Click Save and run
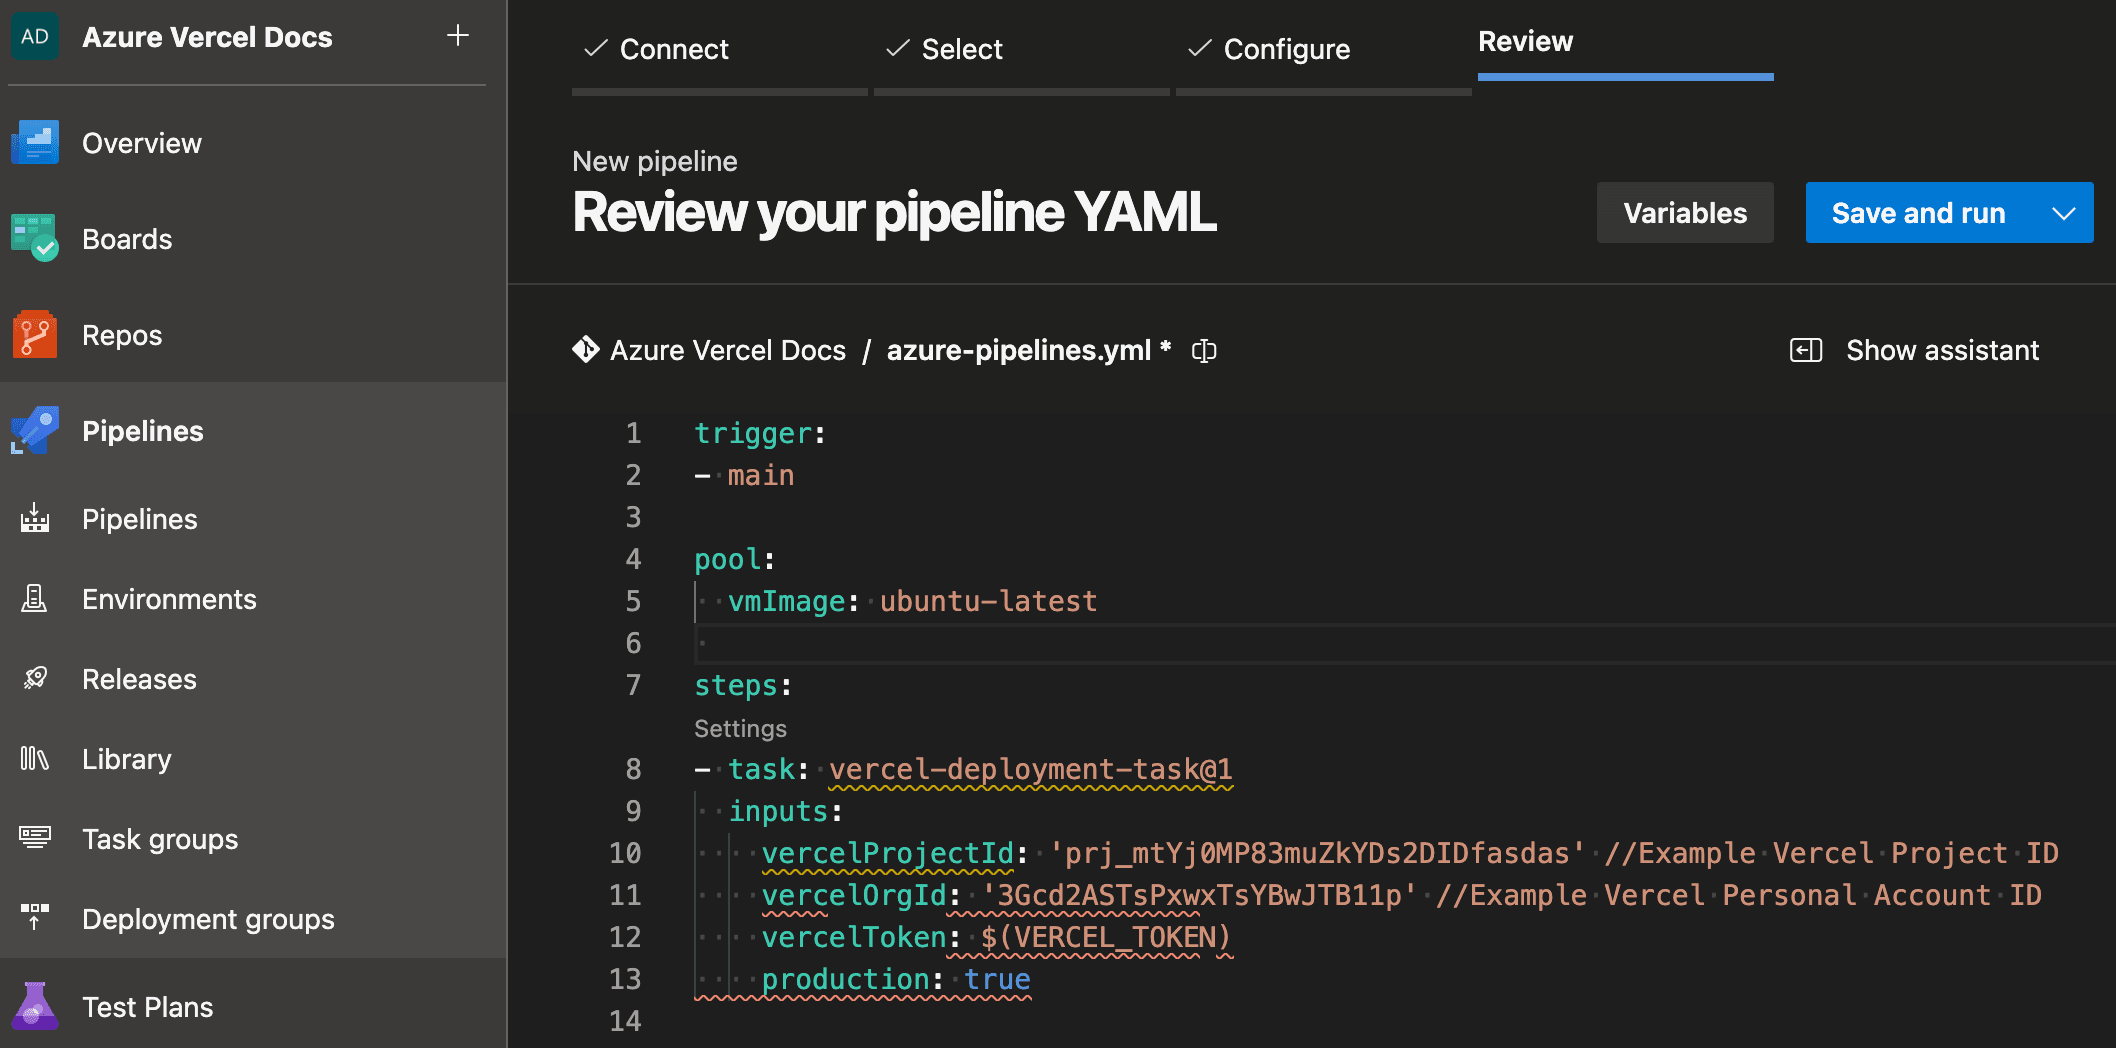The image size is (2116, 1048). click(1919, 212)
